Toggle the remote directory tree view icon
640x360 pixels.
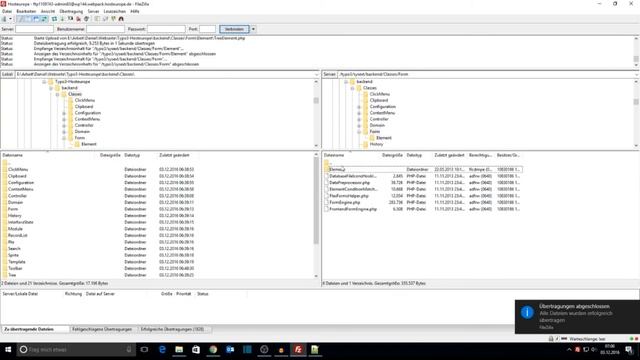coord(36,19)
